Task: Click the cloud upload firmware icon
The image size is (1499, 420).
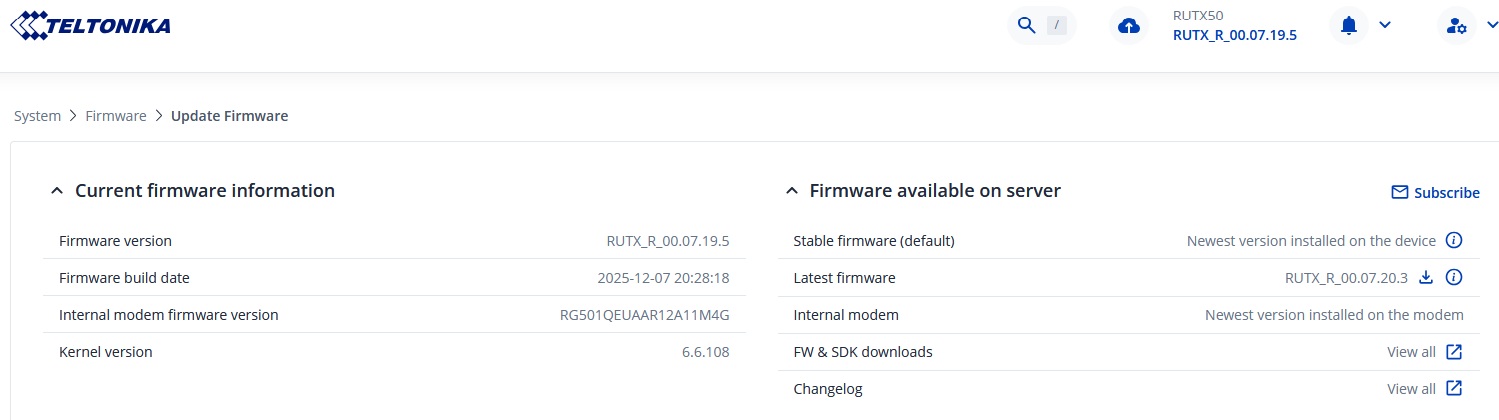Action: point(1129,26)
